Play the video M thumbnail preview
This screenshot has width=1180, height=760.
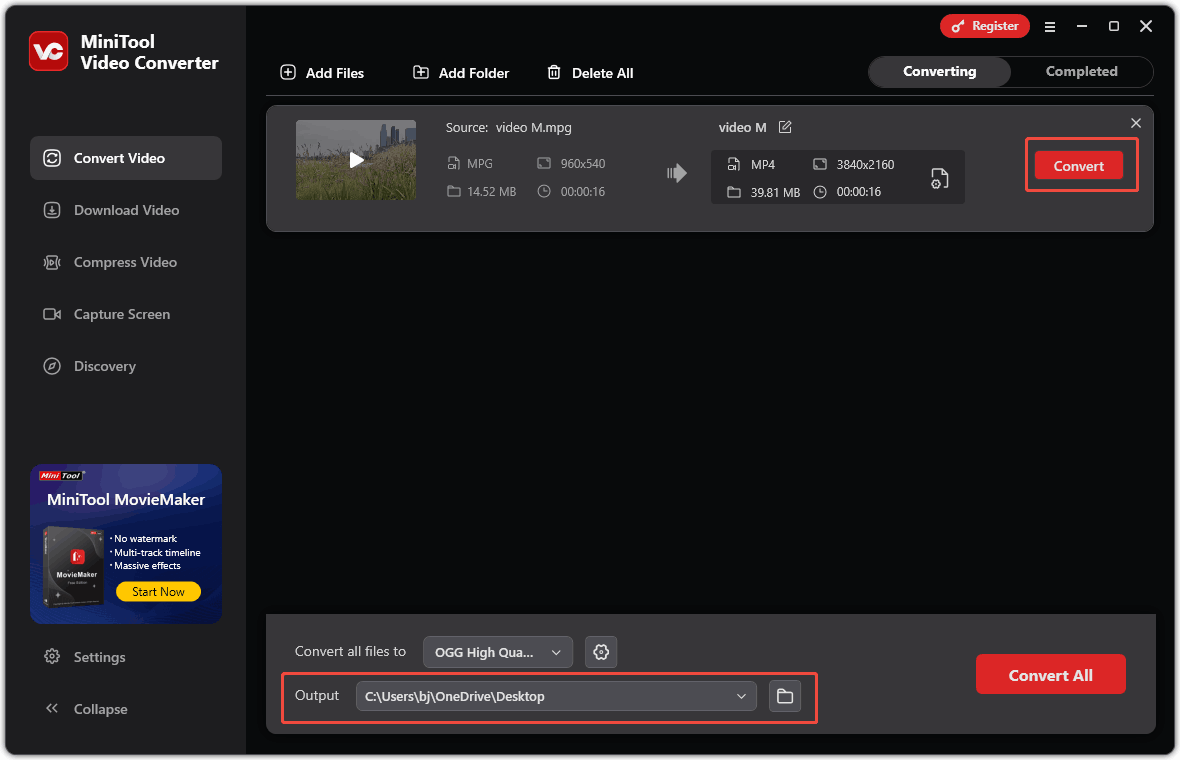coord(356,160)
